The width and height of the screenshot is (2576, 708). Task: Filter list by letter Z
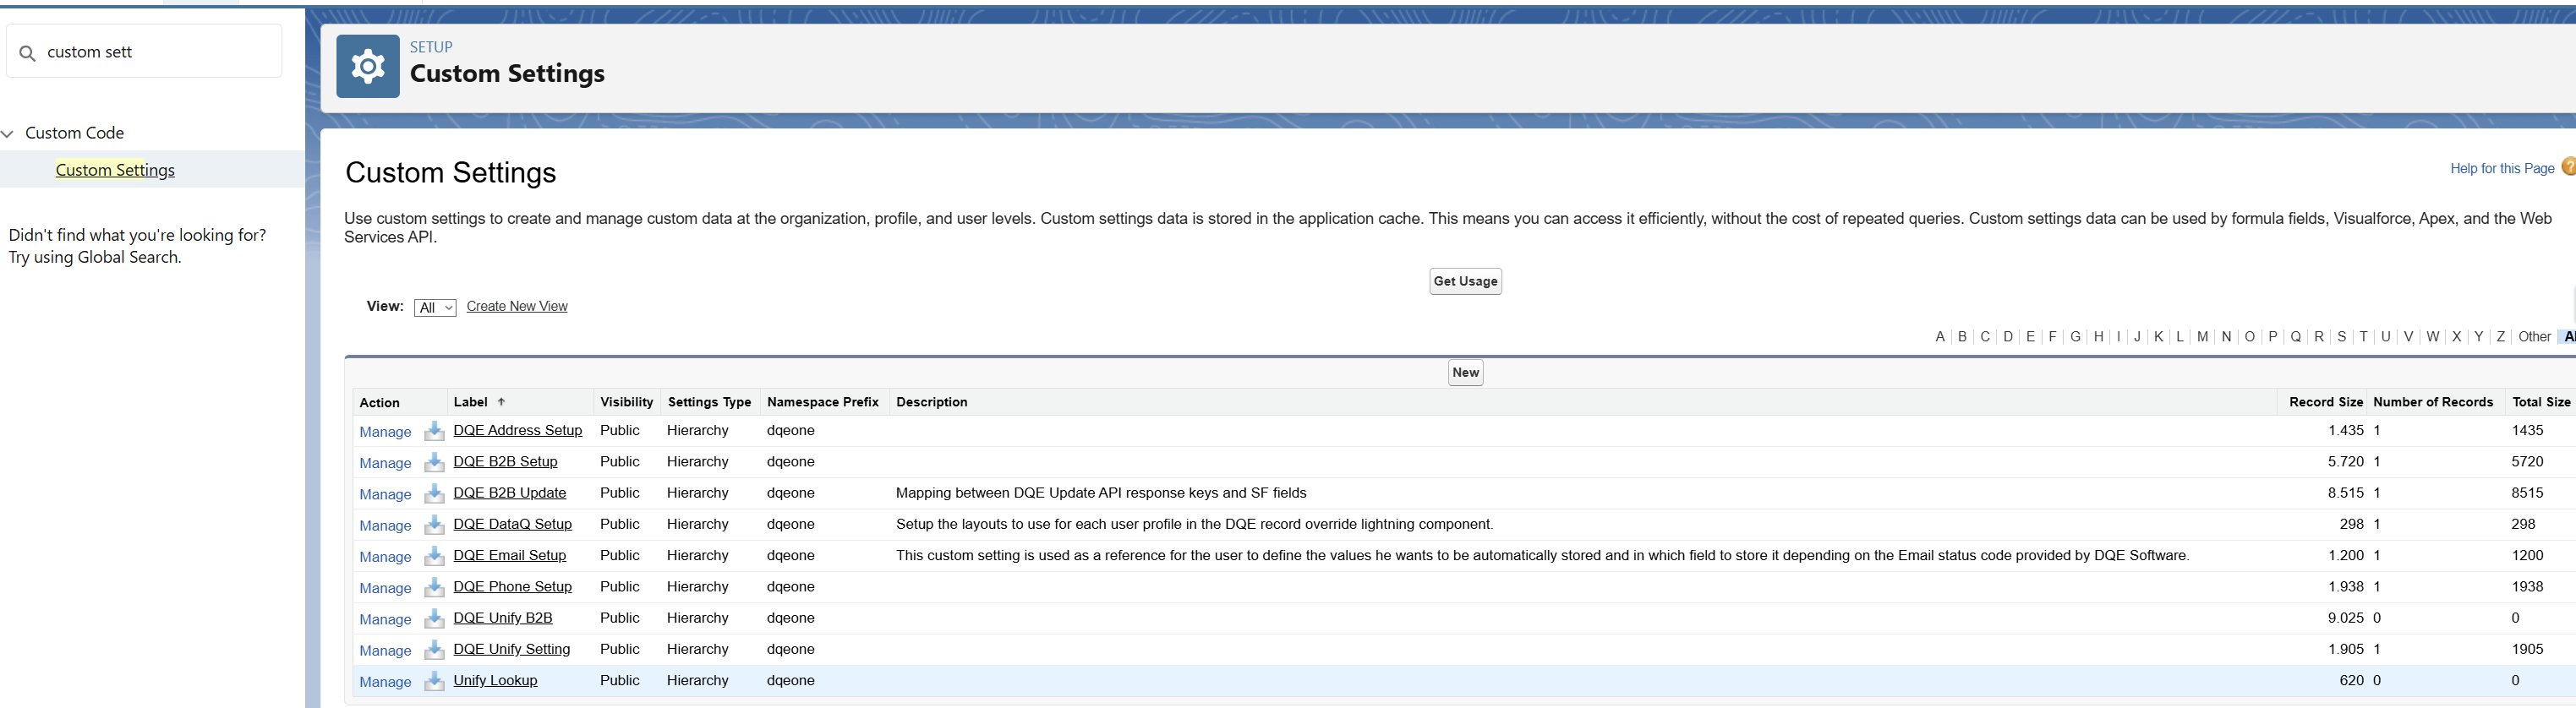click(x=2500, y=337)
